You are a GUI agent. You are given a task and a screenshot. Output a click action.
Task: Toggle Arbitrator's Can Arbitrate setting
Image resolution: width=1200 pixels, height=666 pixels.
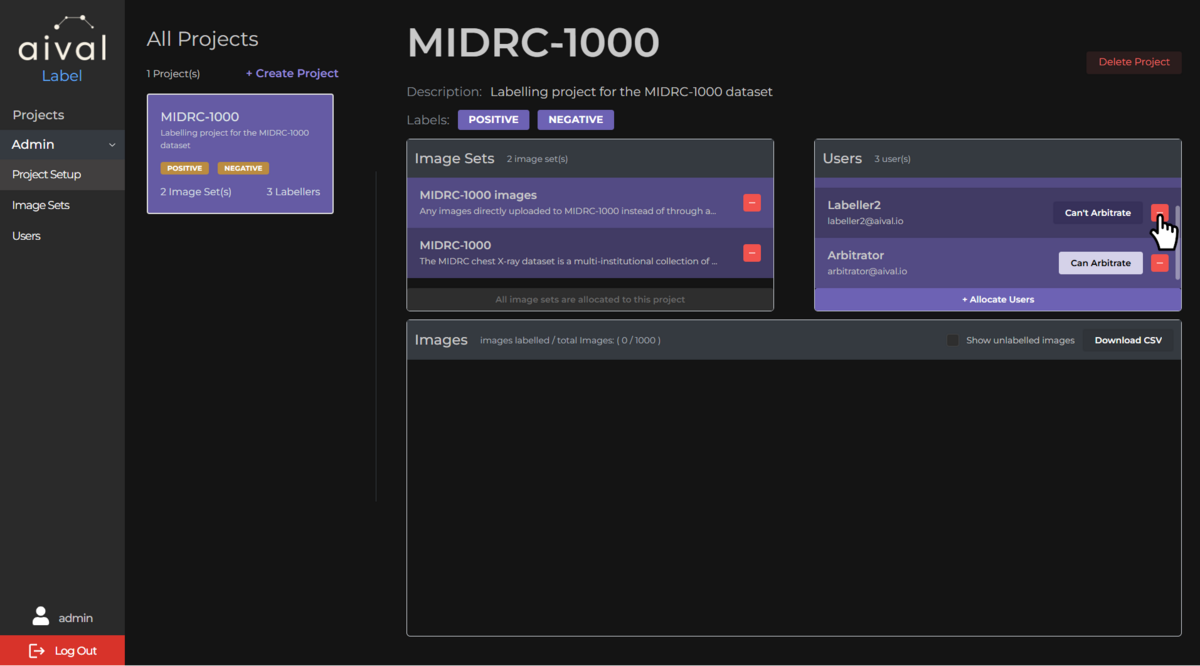click(1100, 263)
